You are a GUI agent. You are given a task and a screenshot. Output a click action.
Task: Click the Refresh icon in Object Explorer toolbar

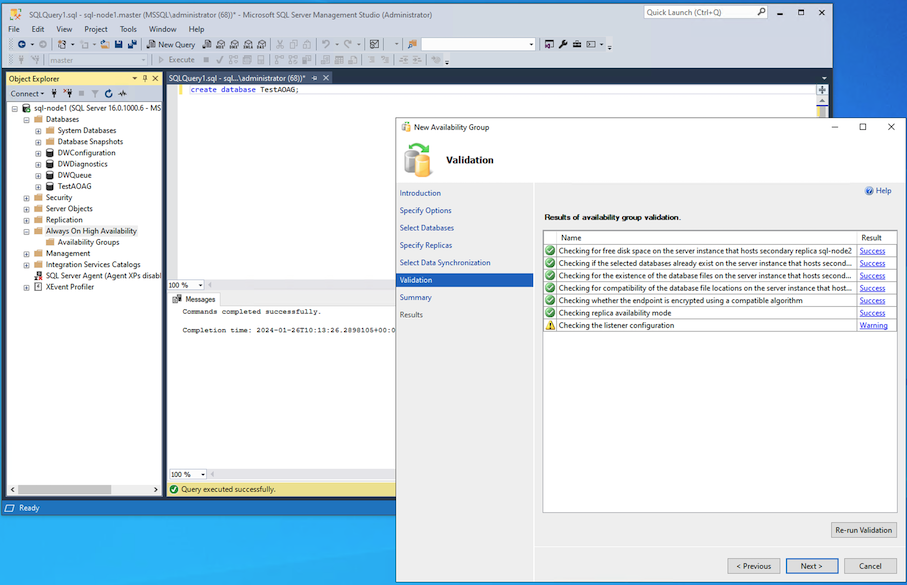108,93
